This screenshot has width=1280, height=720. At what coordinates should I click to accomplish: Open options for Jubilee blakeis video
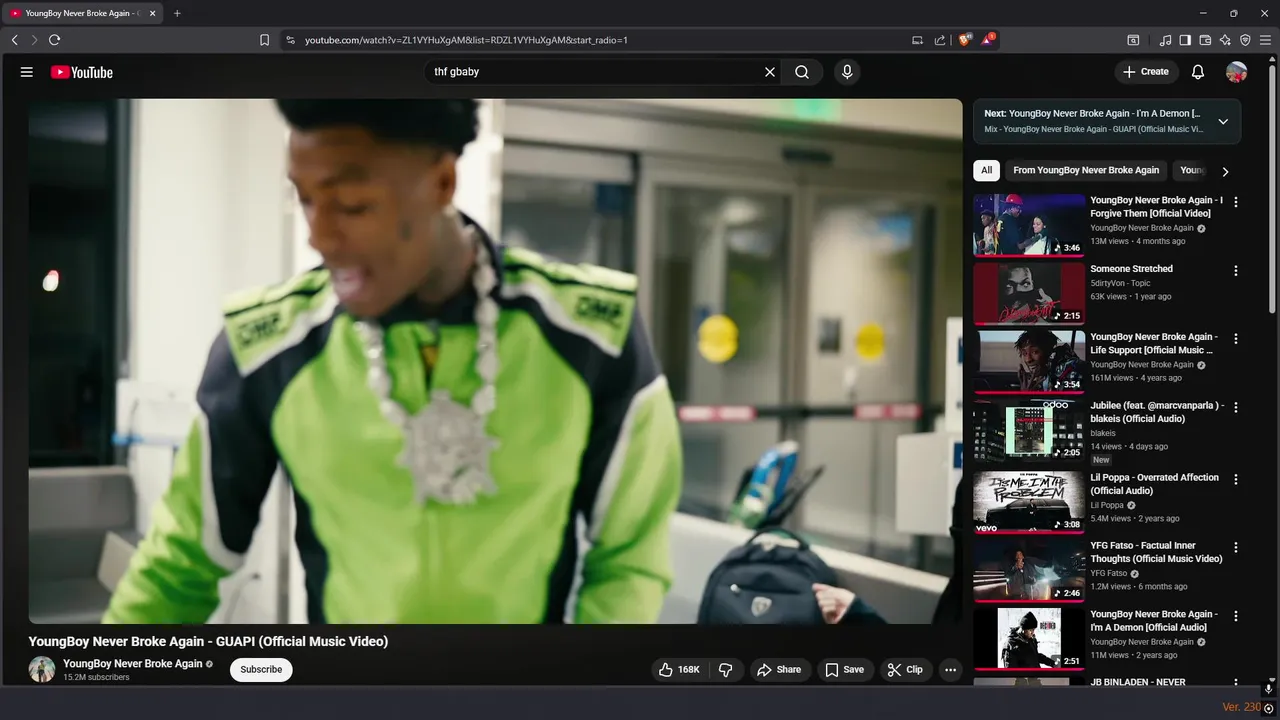click(x=1236, y=408)
